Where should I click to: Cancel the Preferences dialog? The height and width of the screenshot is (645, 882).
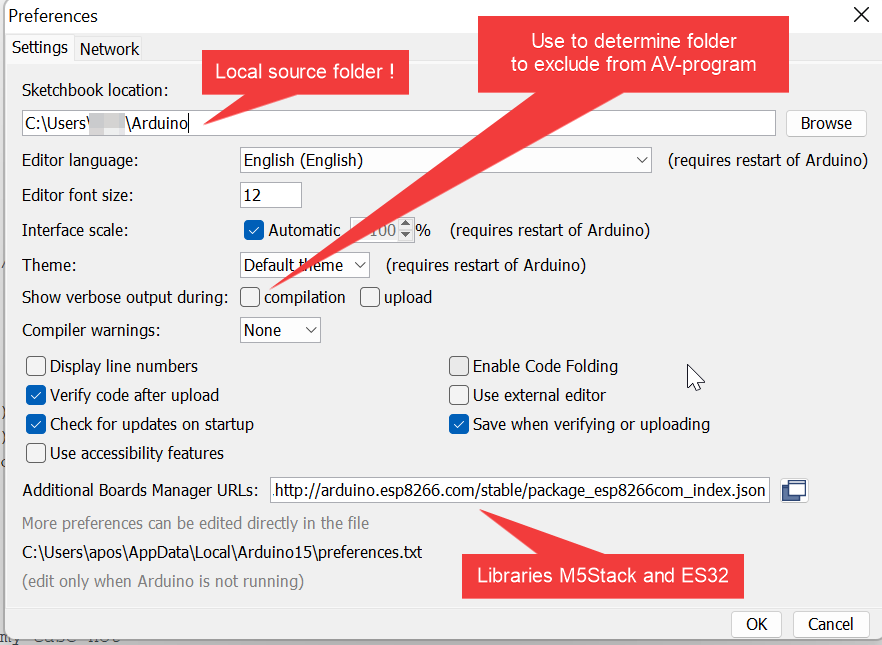[830, 624]
